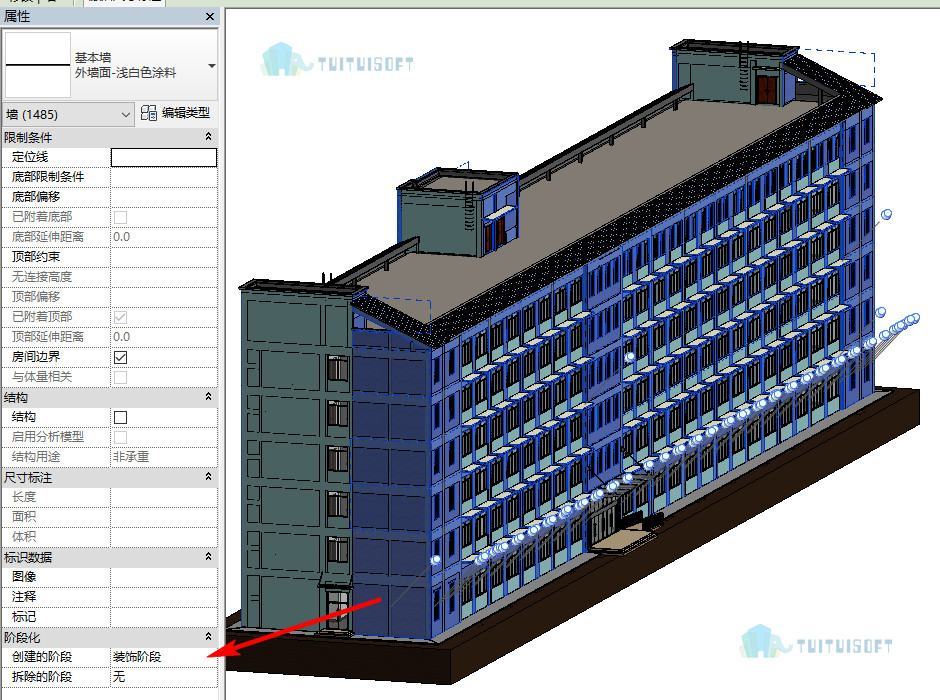Collapse the 阶段化 section
The image size is (940, 700).
point(208,636)
